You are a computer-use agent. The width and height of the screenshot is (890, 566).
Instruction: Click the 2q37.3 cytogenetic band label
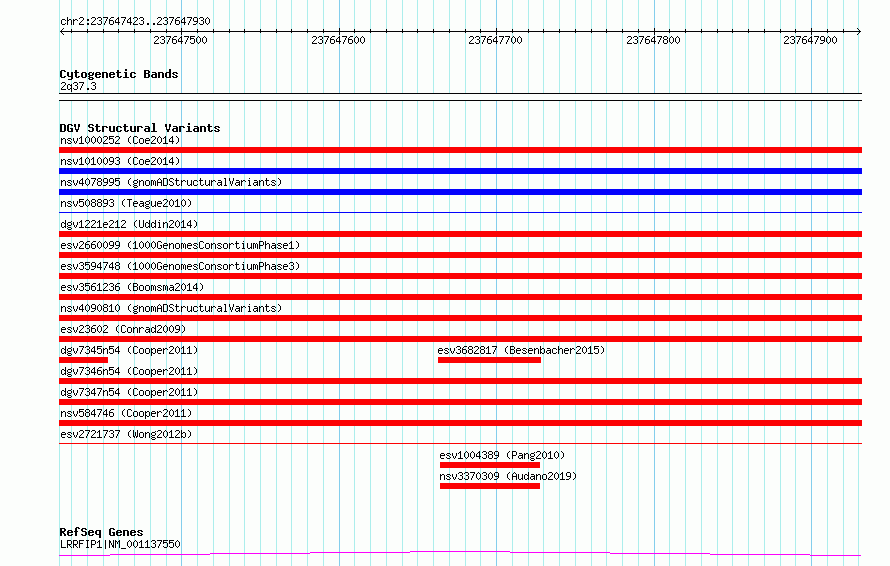click(78, 86)
